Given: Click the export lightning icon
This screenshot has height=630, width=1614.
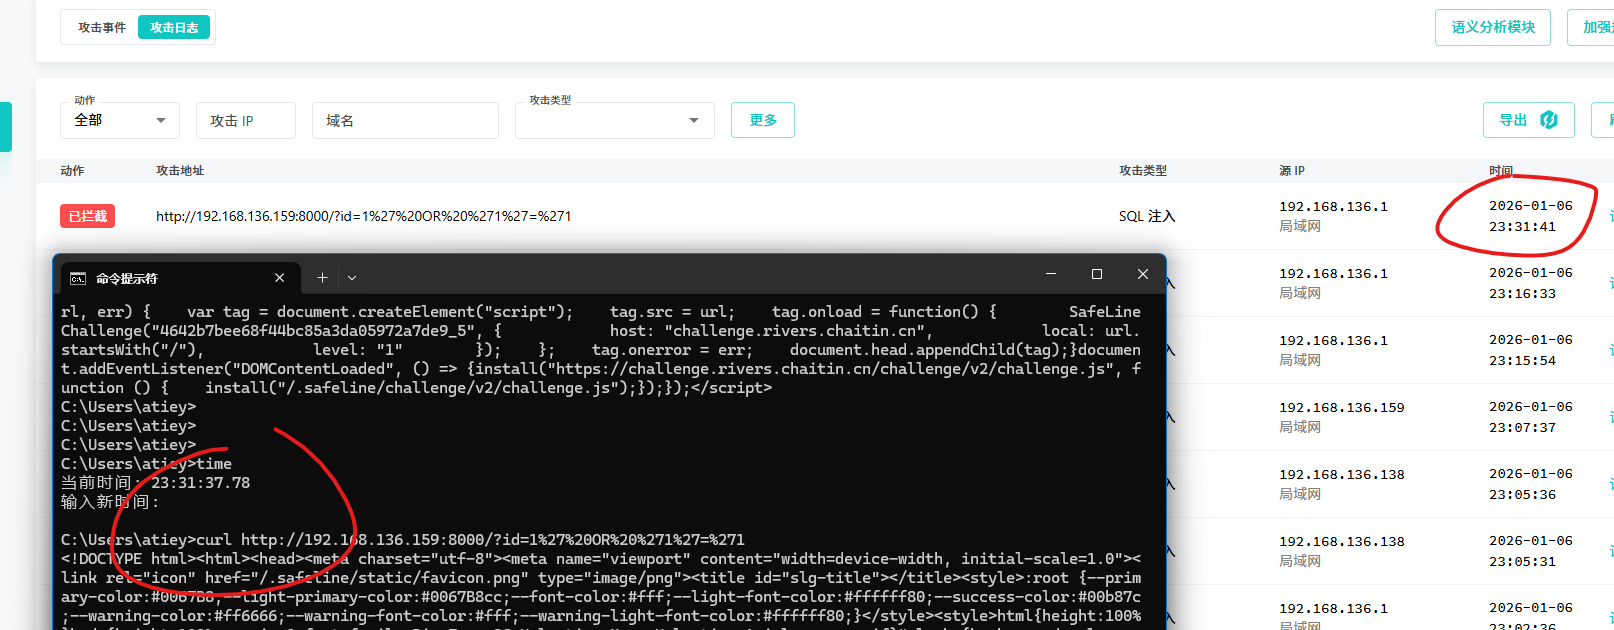Looking at the screenshot, I should point(1548,120).
